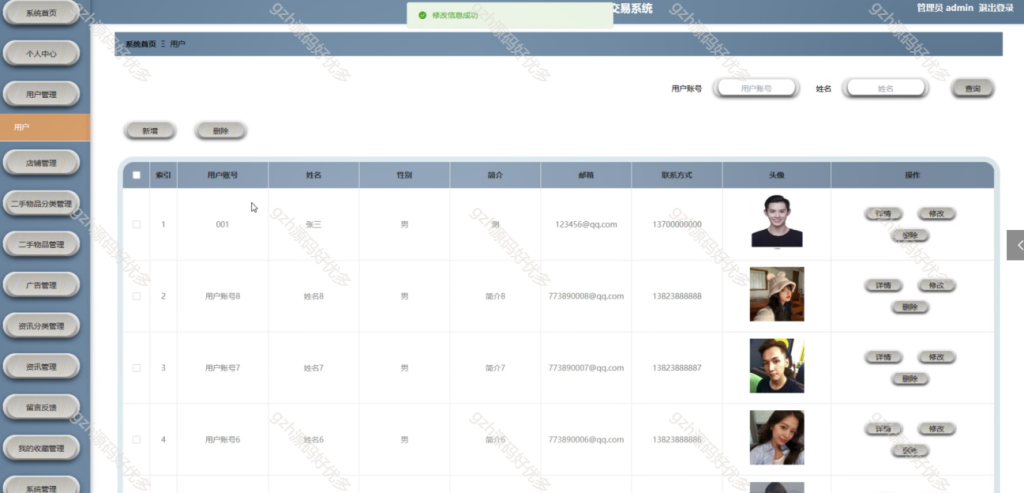Expand the 我的收藏管理 sidebar menu
Screen dimensions: 1024x493
[x=41, y=448]
